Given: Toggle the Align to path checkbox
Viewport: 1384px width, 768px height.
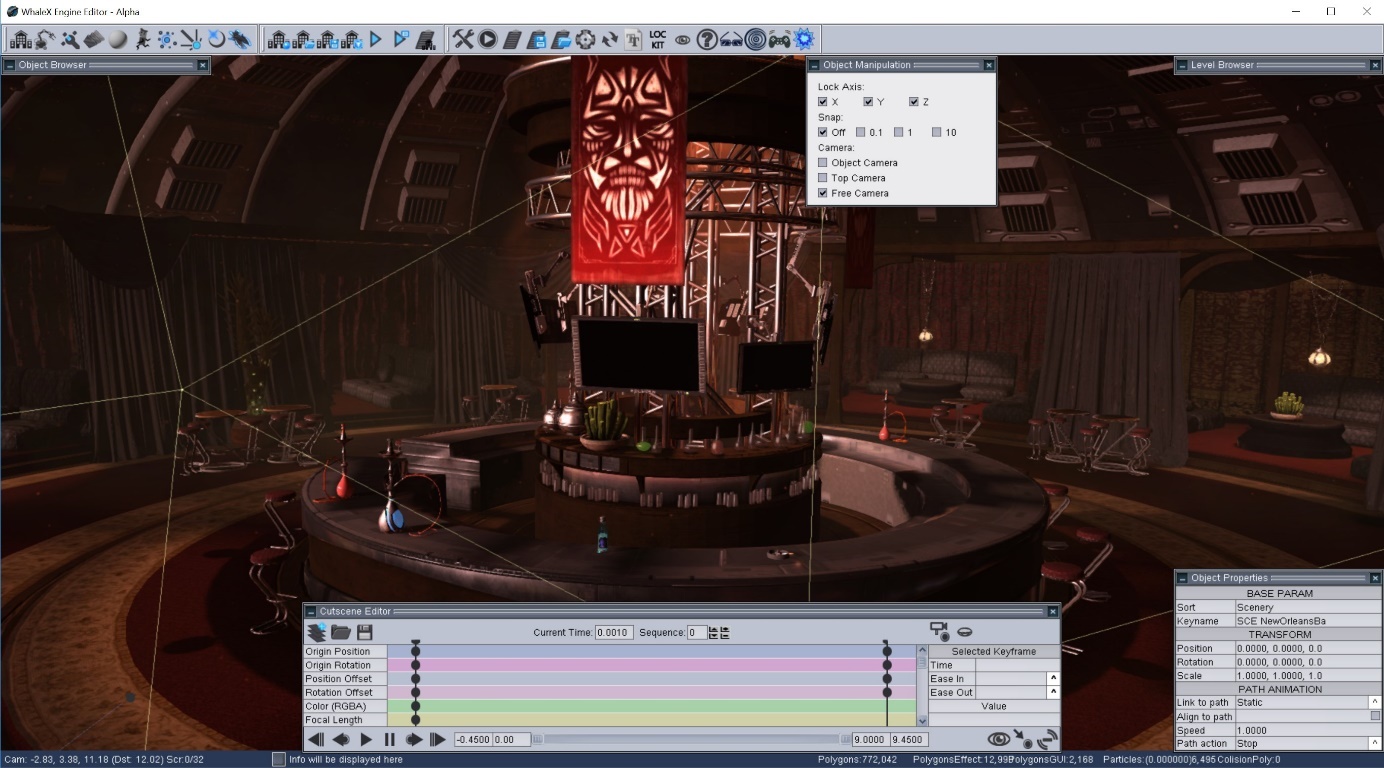Looking at the screenshot, I should coord(1375,716).
